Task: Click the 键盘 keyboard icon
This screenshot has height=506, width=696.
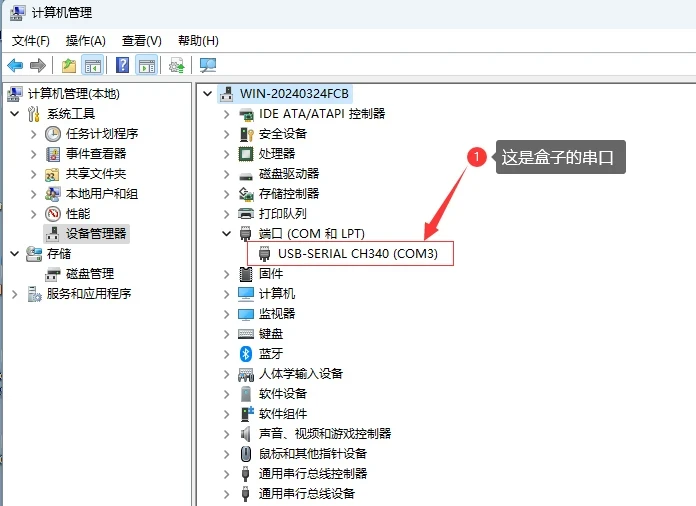Action: (246, 334)
